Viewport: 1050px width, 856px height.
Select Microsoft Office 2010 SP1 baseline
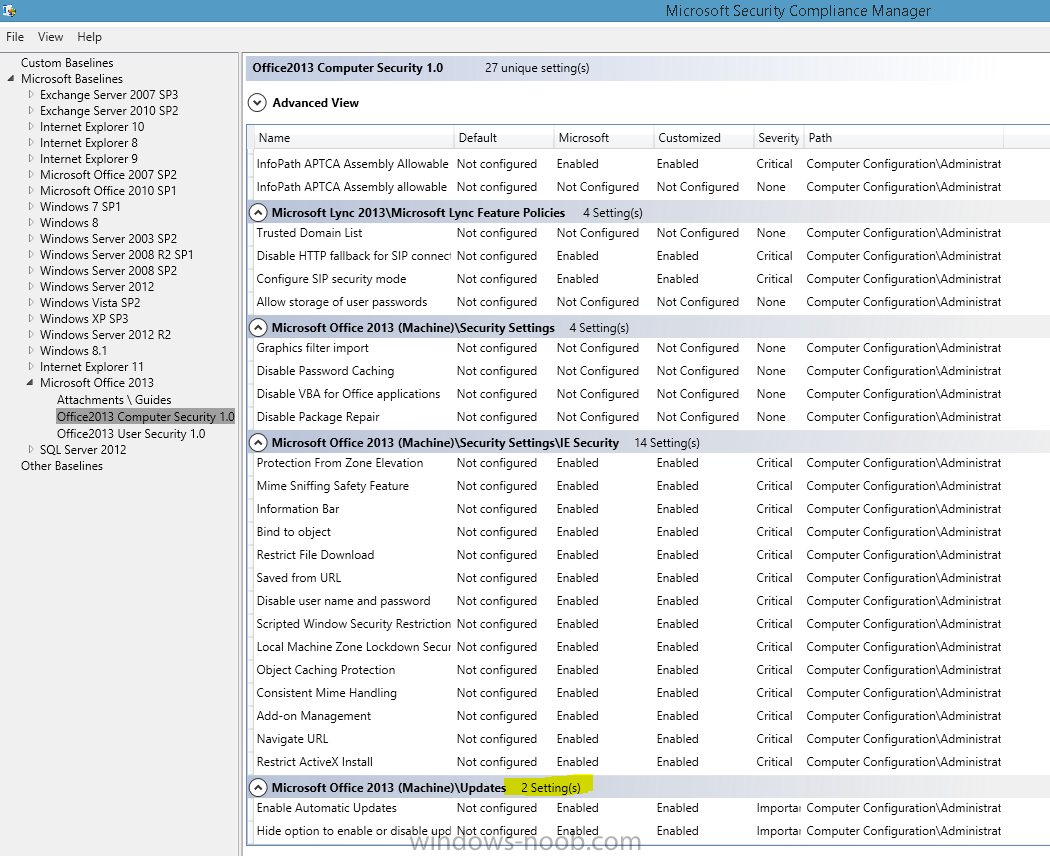[x=108, y=191]
